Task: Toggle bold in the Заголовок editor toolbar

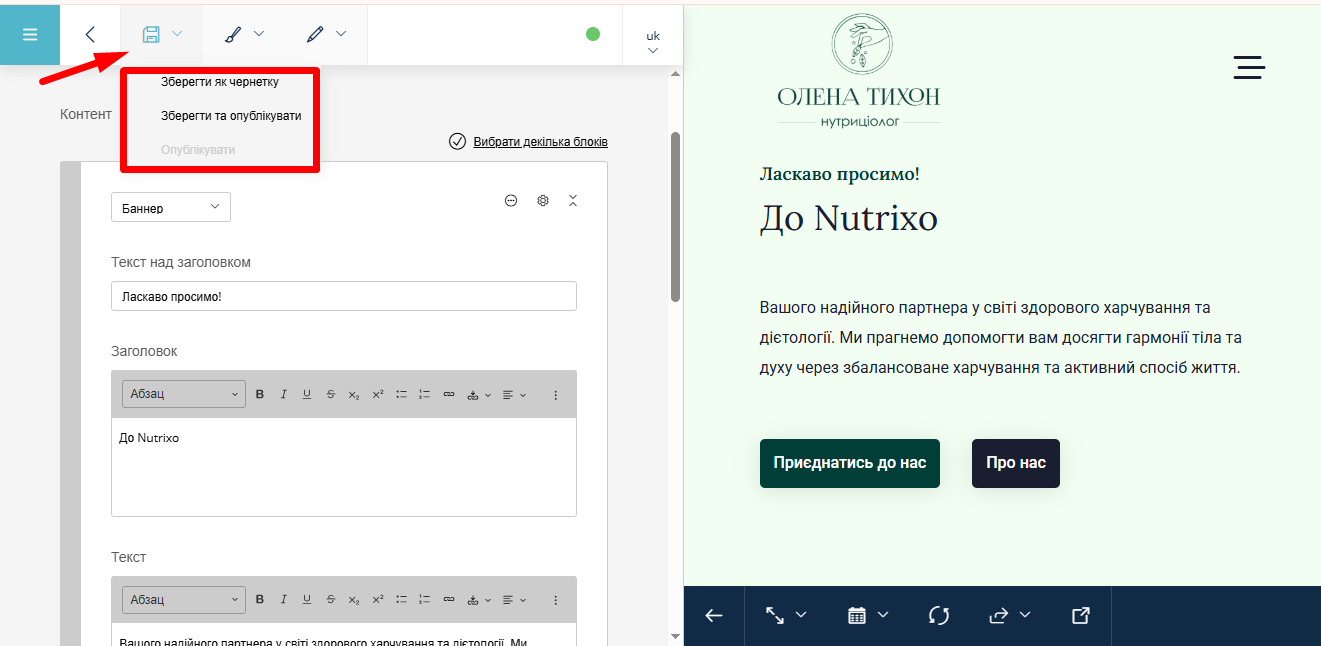Action: point(260,395)
